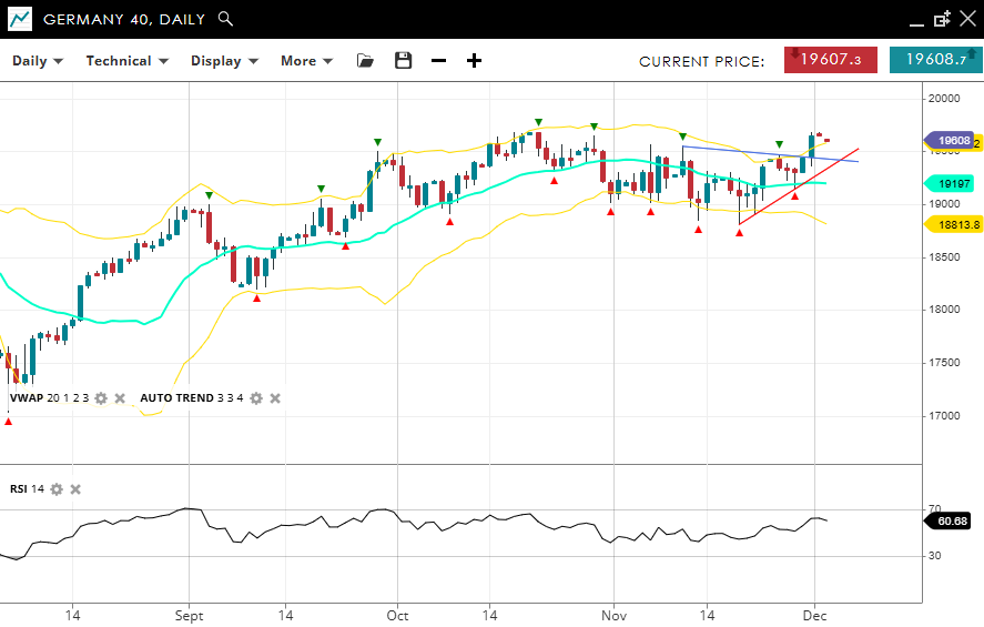Expand the Daily timeframe dropdown

pos(38,61)
